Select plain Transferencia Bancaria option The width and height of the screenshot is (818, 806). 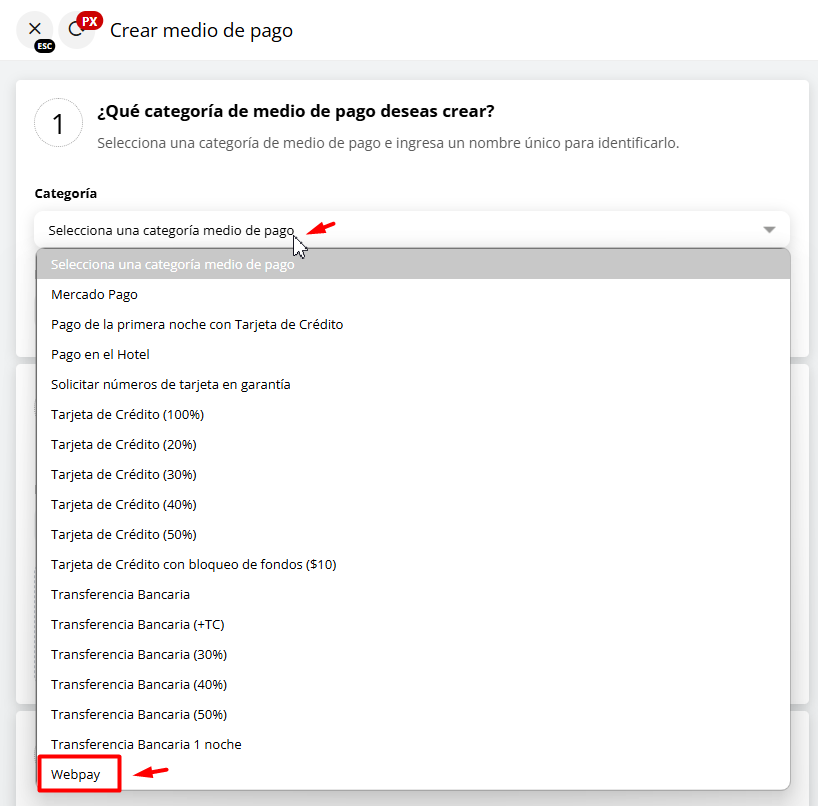pos(120,595)
